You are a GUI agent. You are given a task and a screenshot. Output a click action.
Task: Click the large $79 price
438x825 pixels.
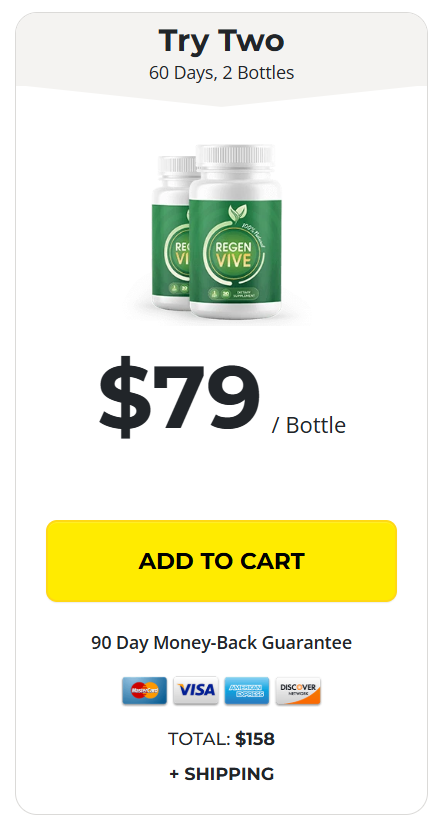[x=180, y=396]
